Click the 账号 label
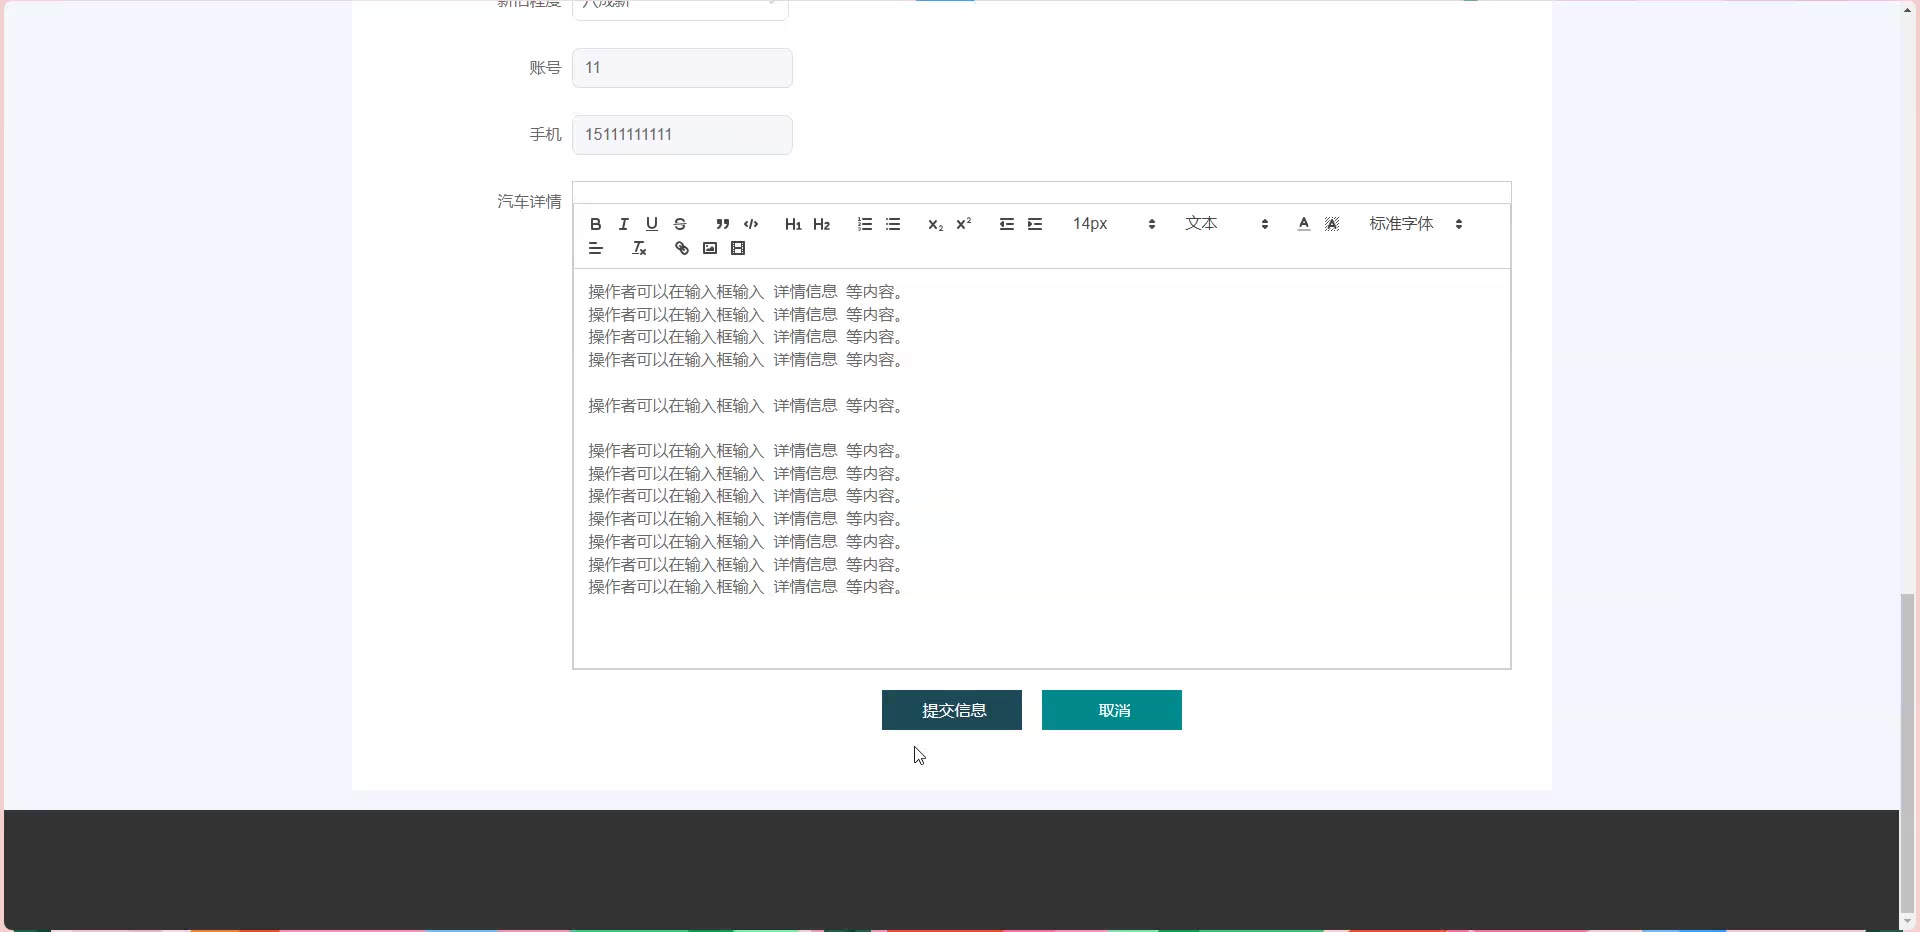1920x932 pixels. pyautogui.click(x=545, y=68)
